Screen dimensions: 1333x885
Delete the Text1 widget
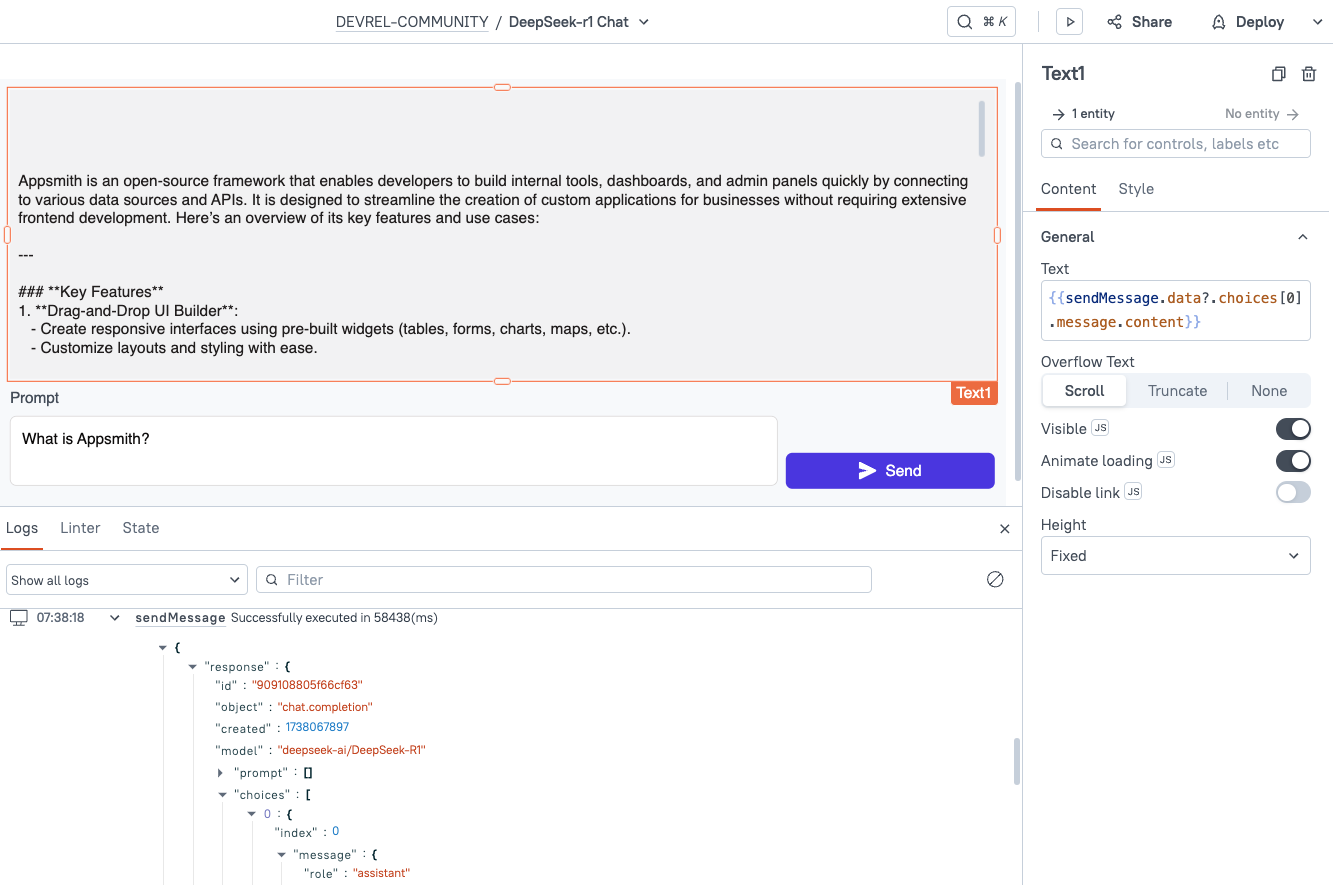click(1308, 74)
